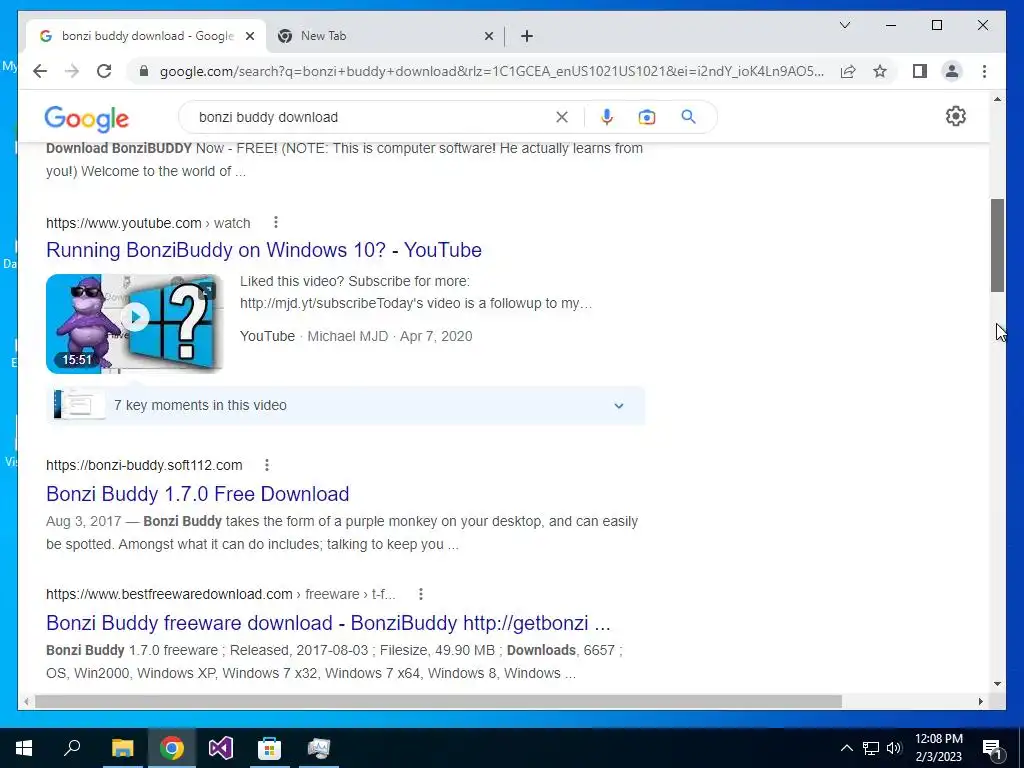Image resolution: width=1024 pixels, height=768 pixels.
Task: Click the https://bonzi-buddy.soft112.com URL text
Action: [x=144, y=465]
